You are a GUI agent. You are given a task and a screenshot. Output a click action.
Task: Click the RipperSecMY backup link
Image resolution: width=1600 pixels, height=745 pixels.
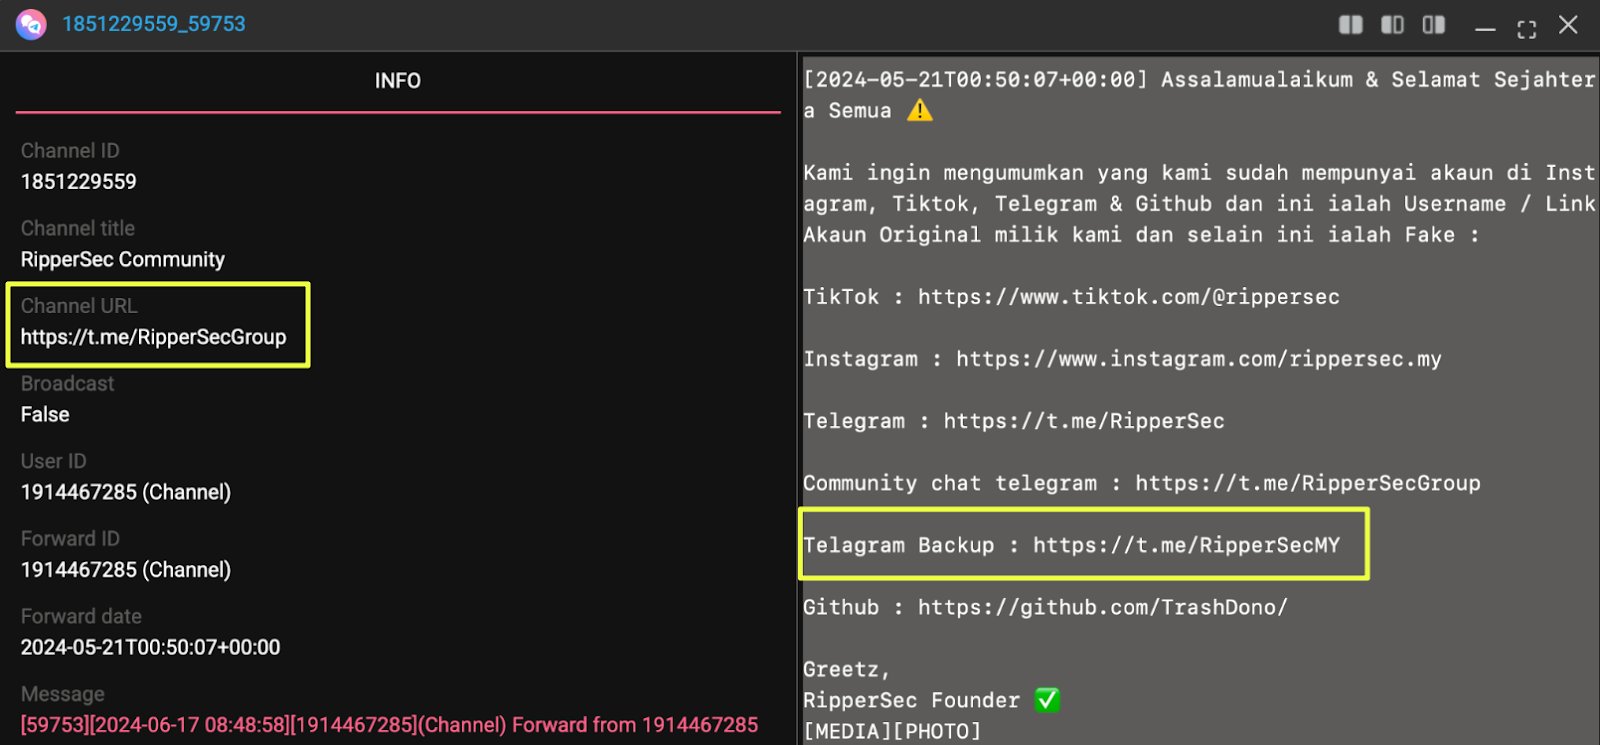(x=1185, y=545)
